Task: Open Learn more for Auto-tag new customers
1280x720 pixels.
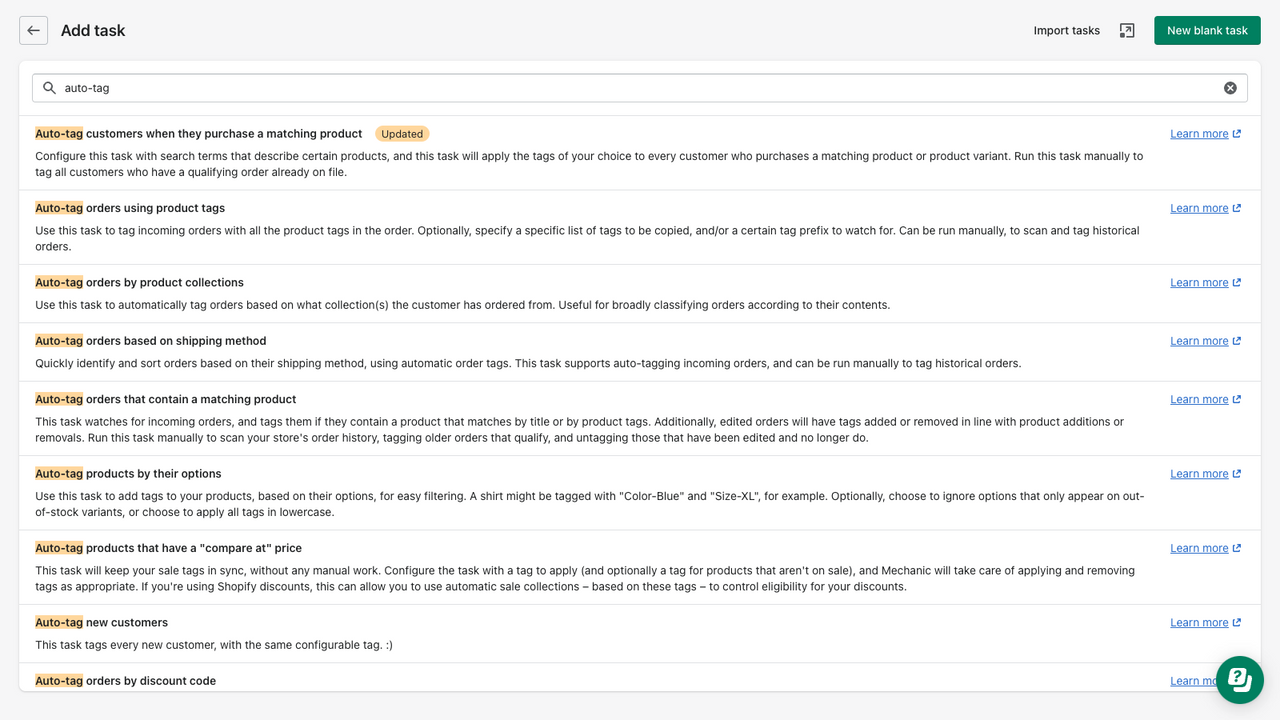Action: click(1198, 621)
